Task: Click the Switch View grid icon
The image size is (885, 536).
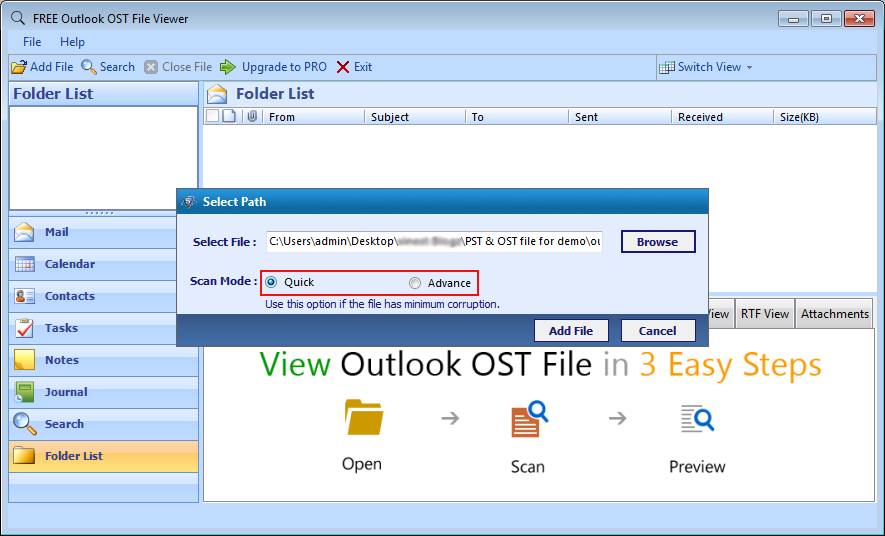Action: (667, 67)
